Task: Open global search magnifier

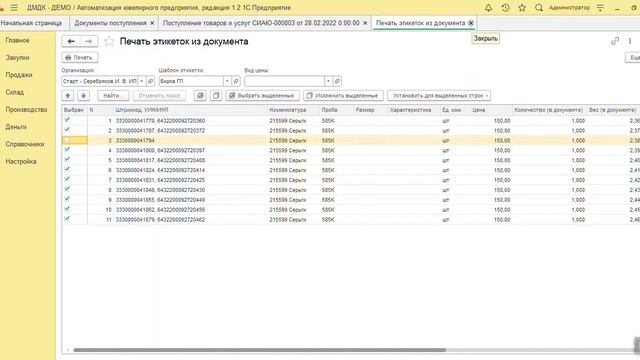Action: click(x=539, y=8)
